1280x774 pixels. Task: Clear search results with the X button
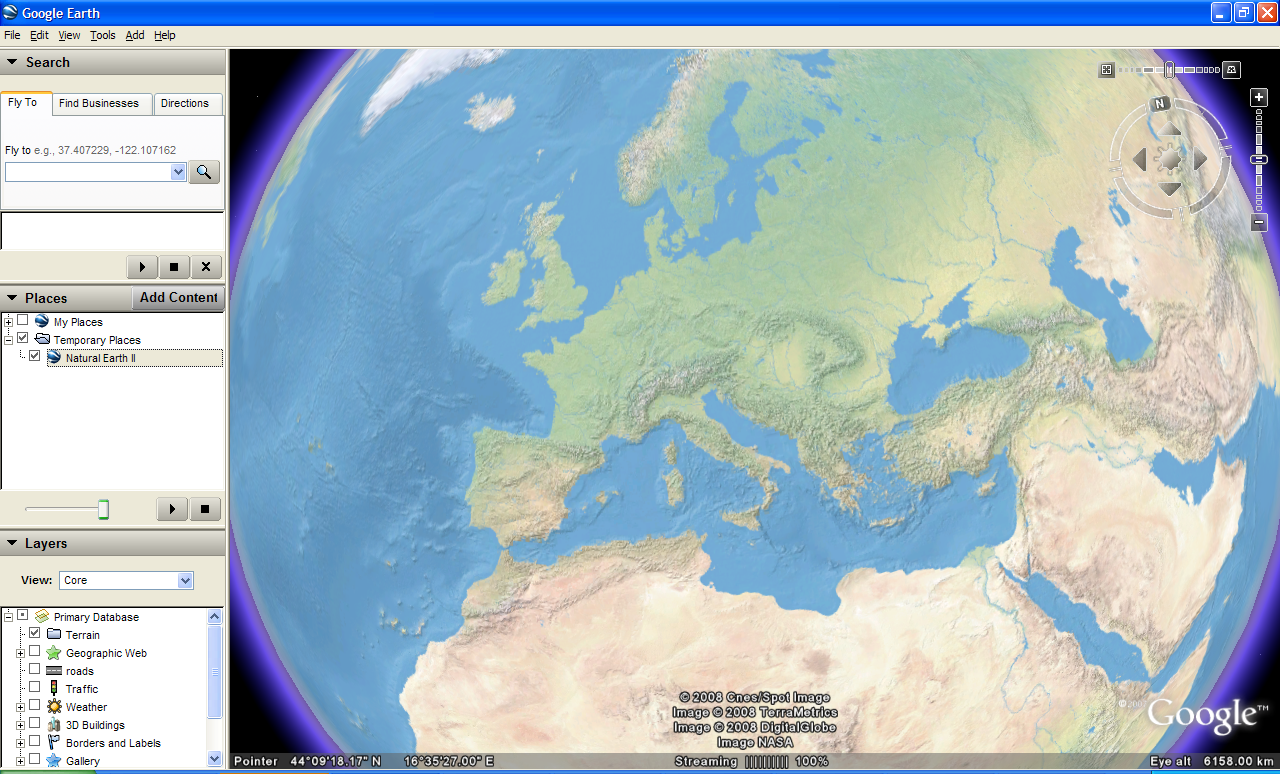click(x=206, y=267)
